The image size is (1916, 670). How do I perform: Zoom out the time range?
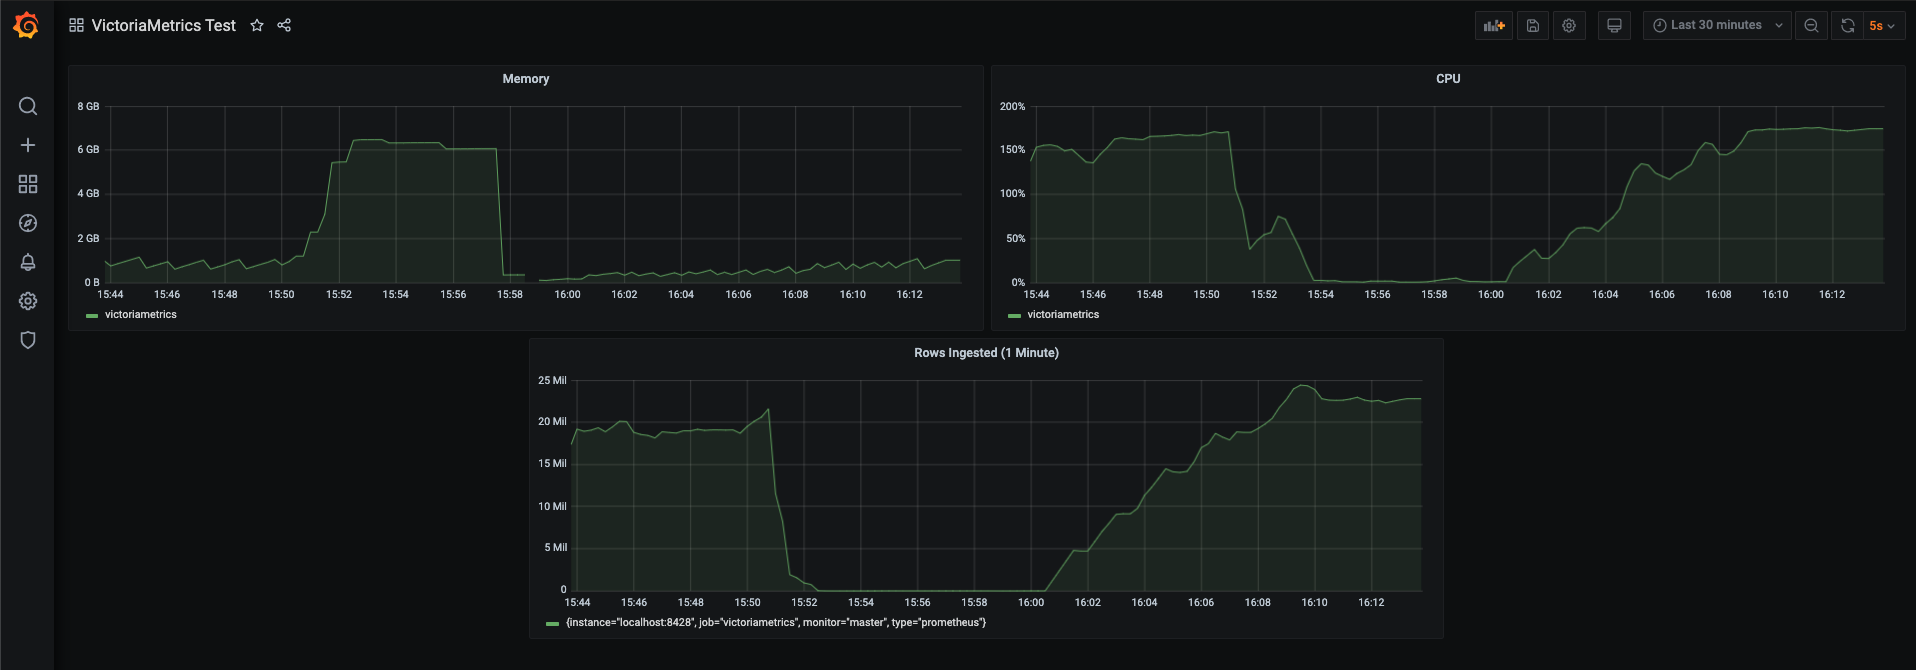pos(1811,25)
